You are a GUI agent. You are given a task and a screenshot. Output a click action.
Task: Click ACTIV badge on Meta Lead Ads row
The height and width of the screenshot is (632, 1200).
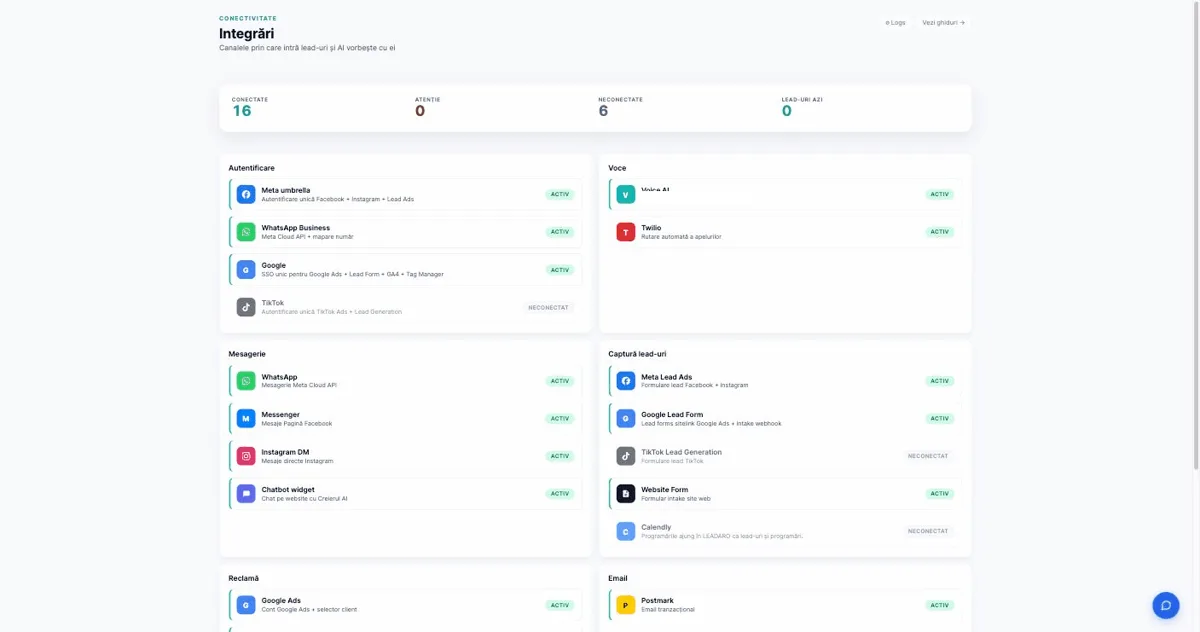pos(940,381)
